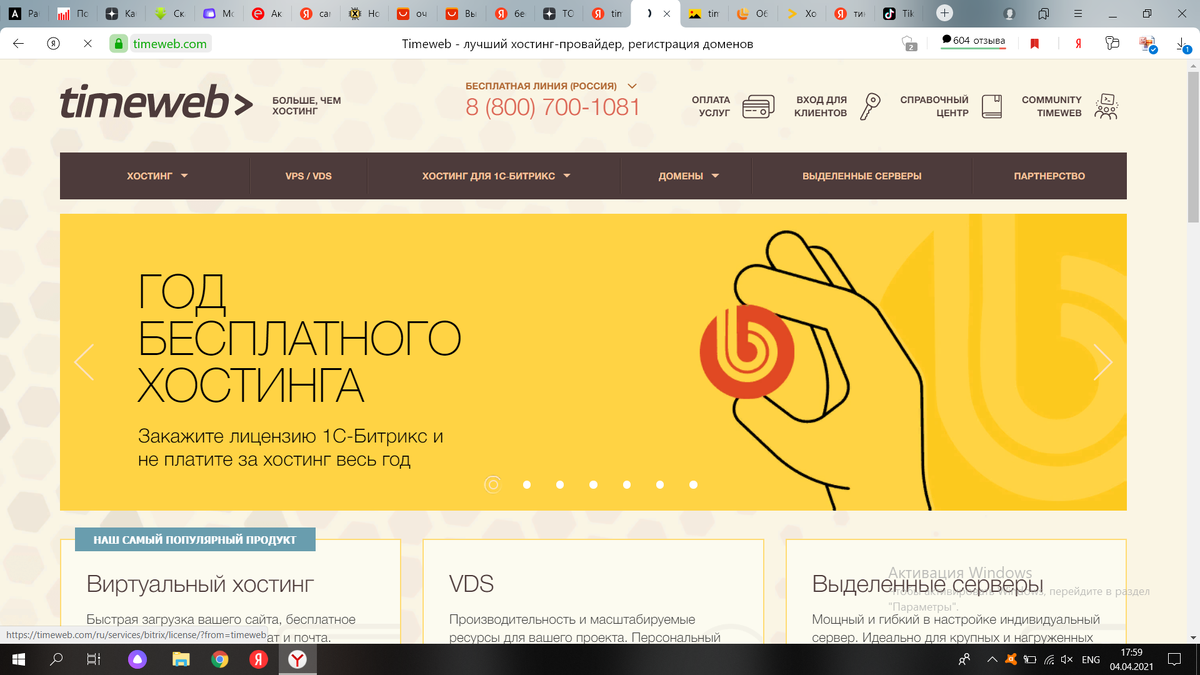Open Task View on the taskbar

click(92, 659)
